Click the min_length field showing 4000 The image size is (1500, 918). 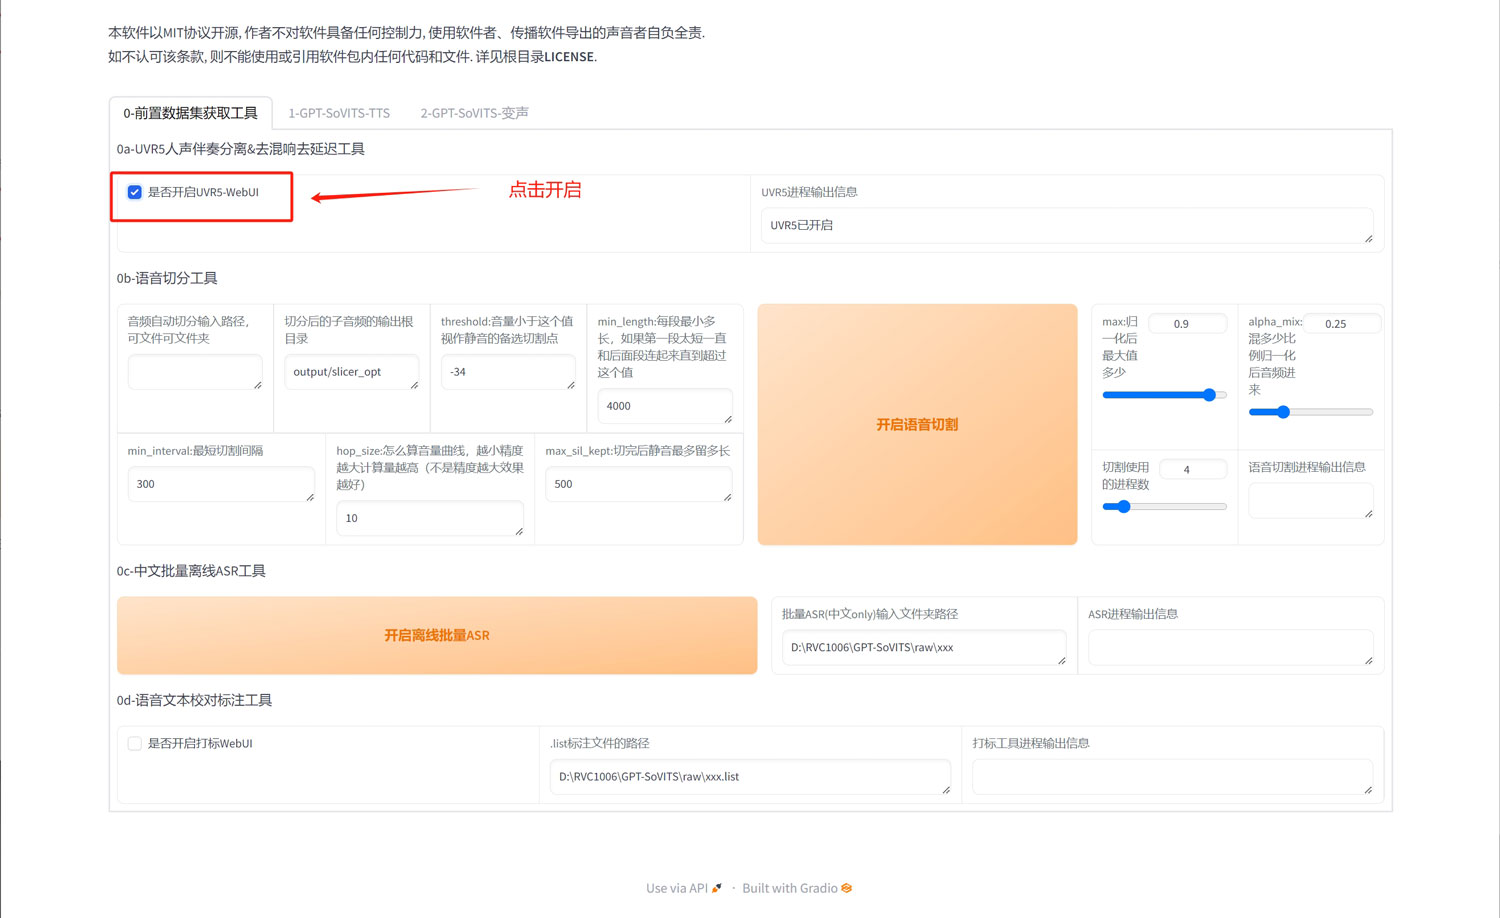pos(665,406)
